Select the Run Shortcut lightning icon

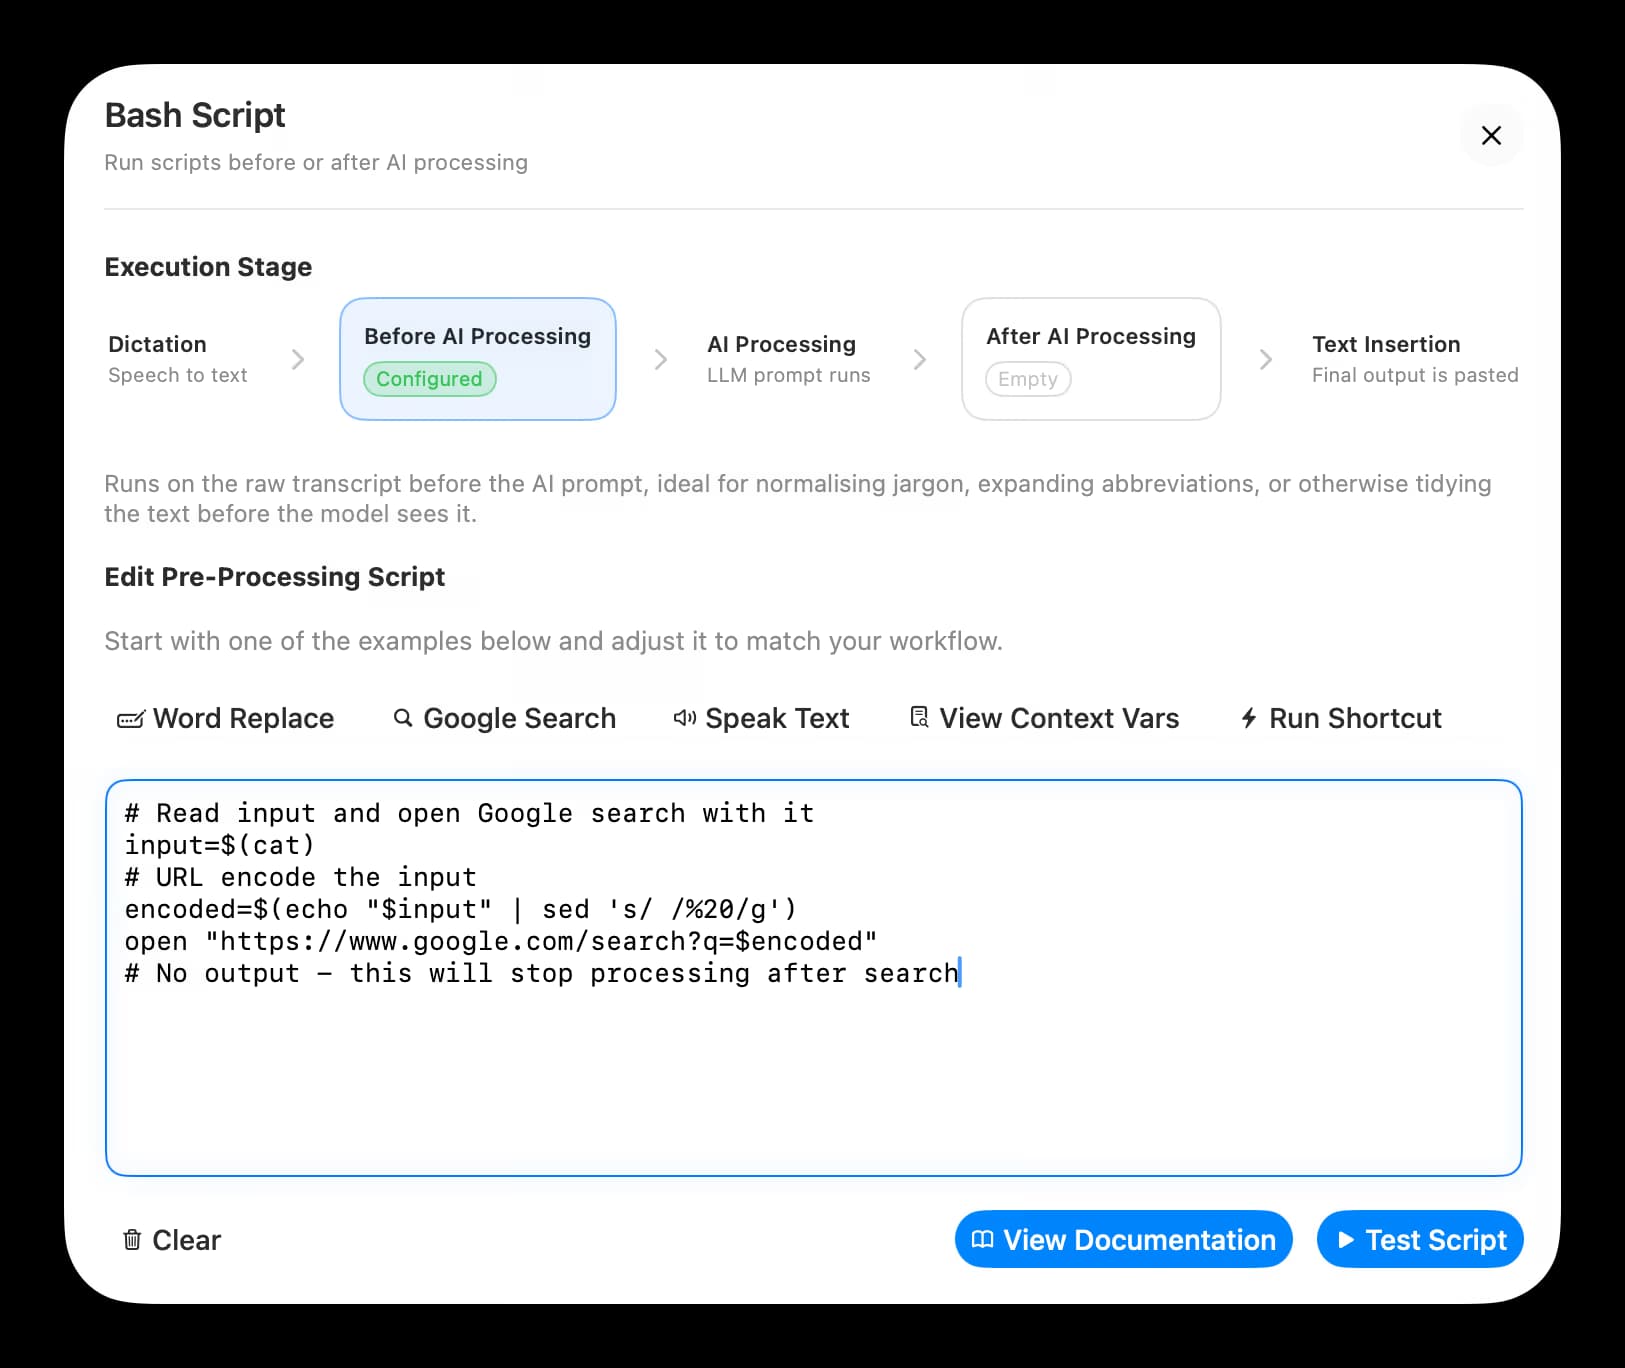click(x=1247, y=718)
